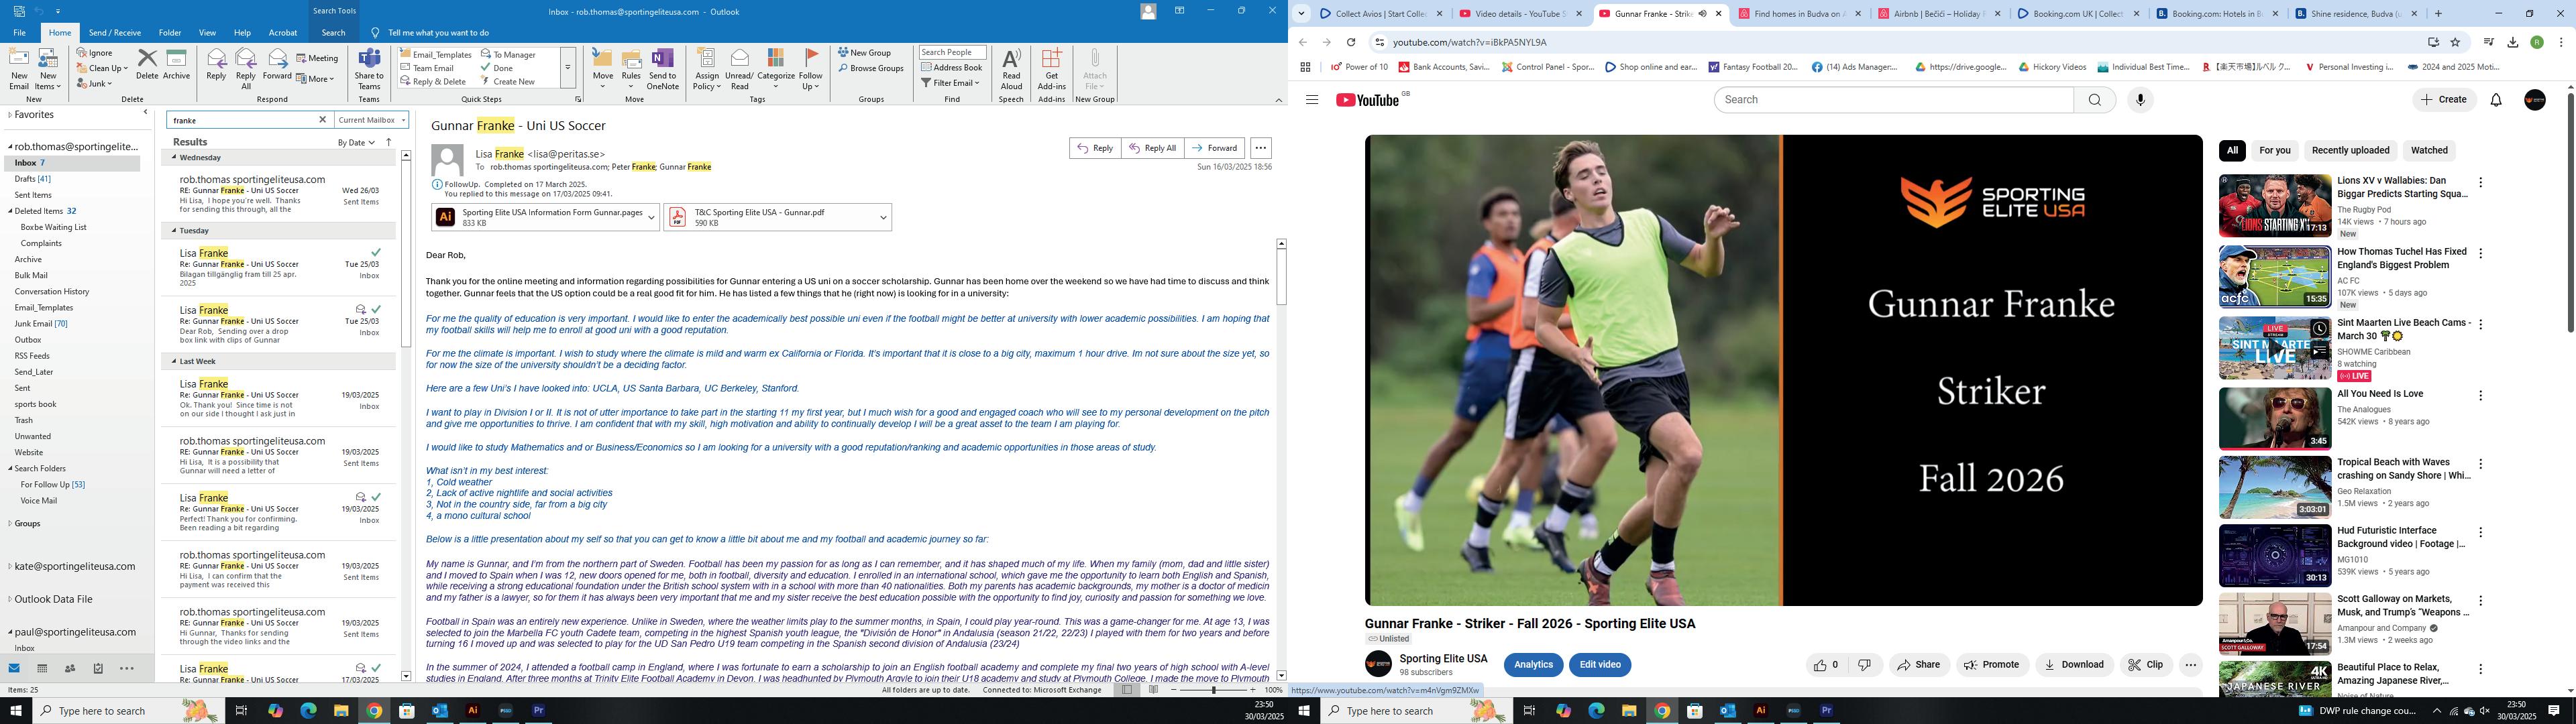This screenshot has height=724, width=2576.
Task: Click the dislike button under video
Action: (1864, 665)
